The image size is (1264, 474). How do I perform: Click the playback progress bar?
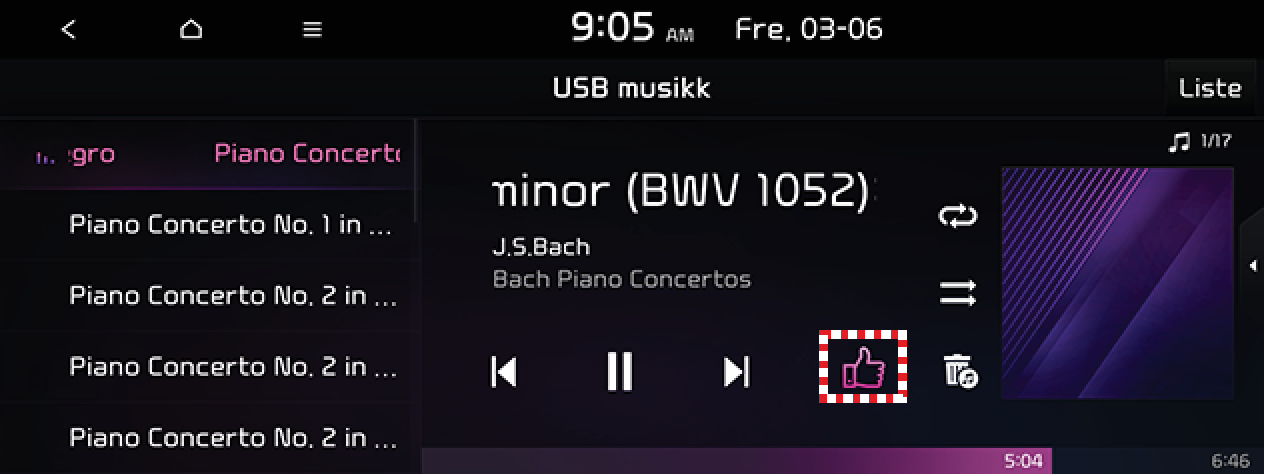pyautogui.click(x=843, y=461)
